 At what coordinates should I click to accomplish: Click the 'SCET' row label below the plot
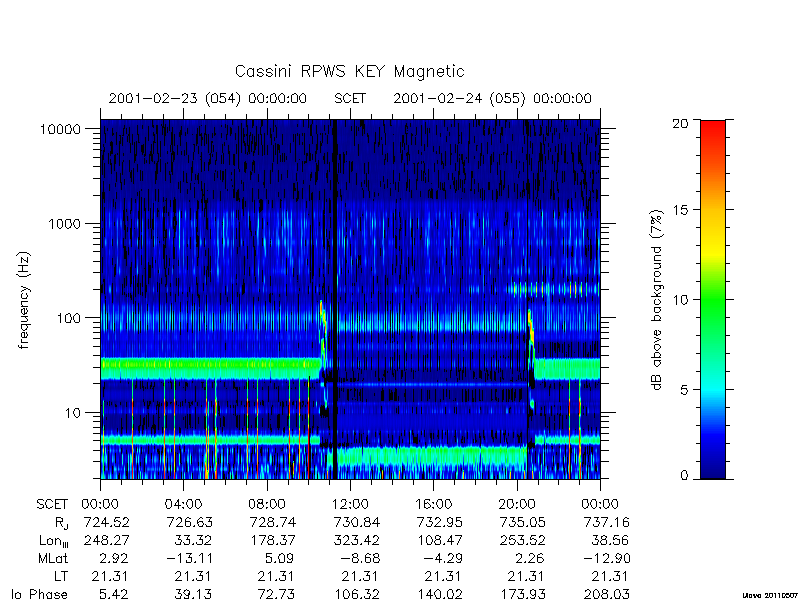[x=52, y=505]
